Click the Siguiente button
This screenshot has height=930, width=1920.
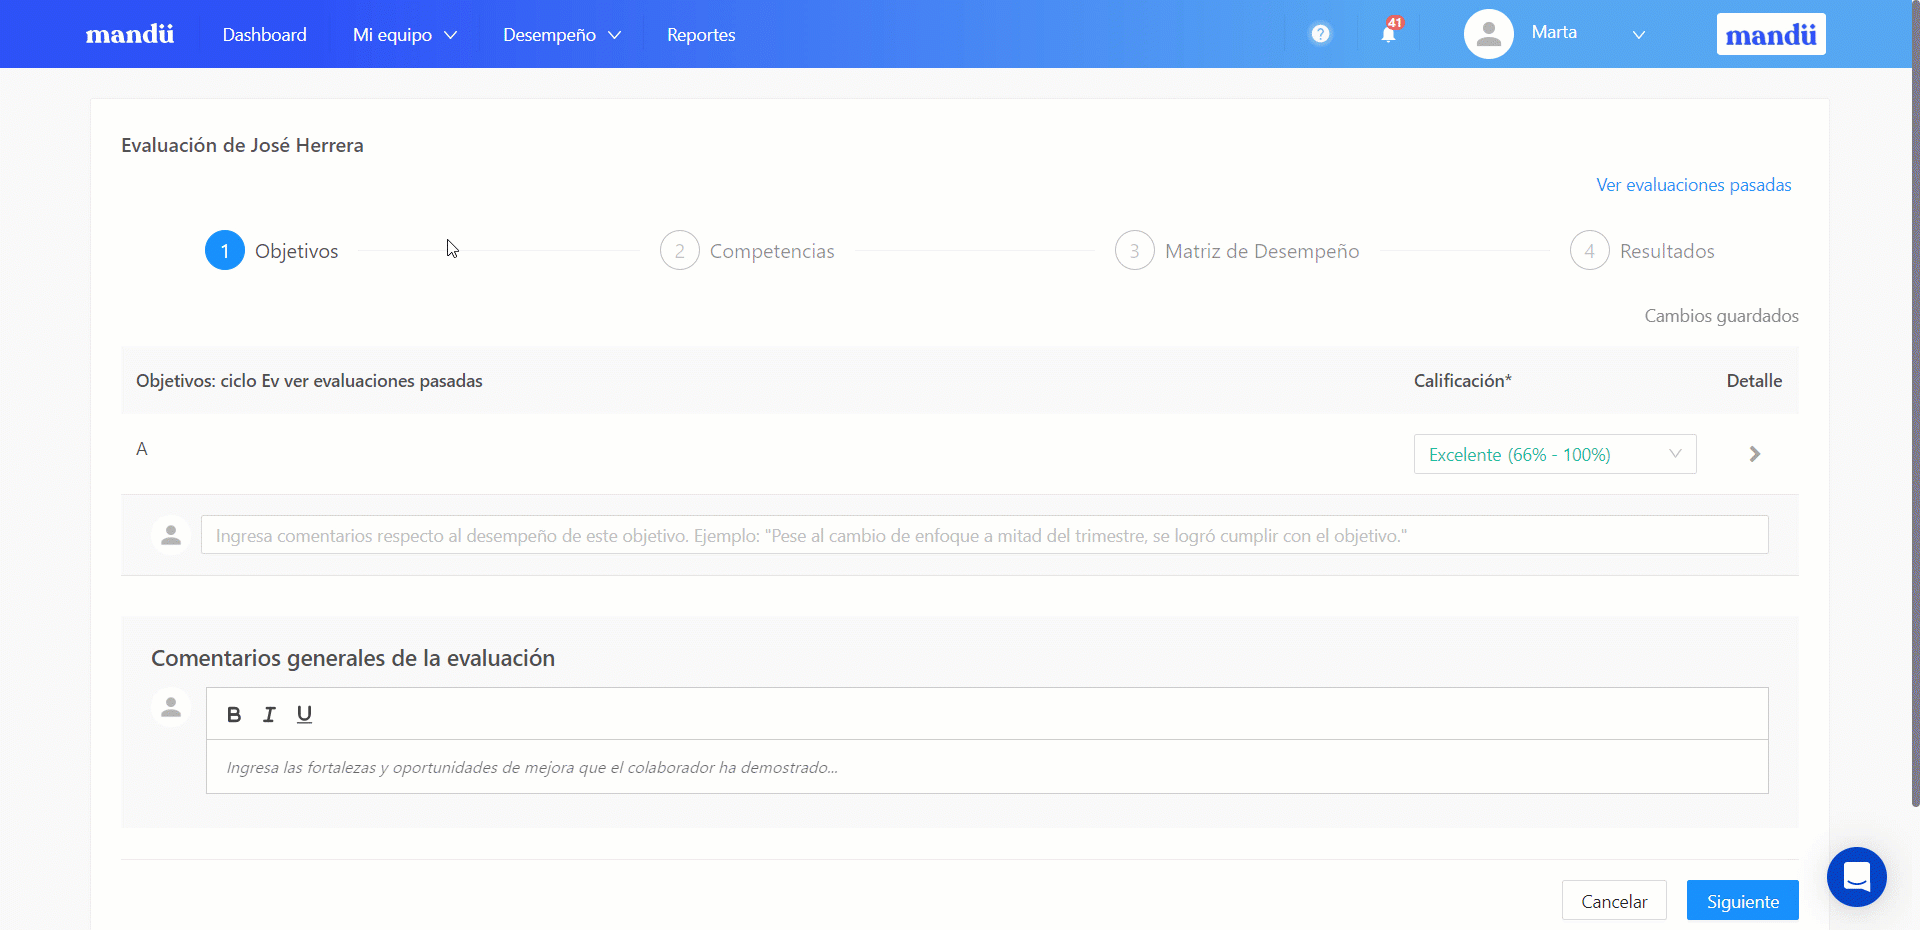point(1743,901)
